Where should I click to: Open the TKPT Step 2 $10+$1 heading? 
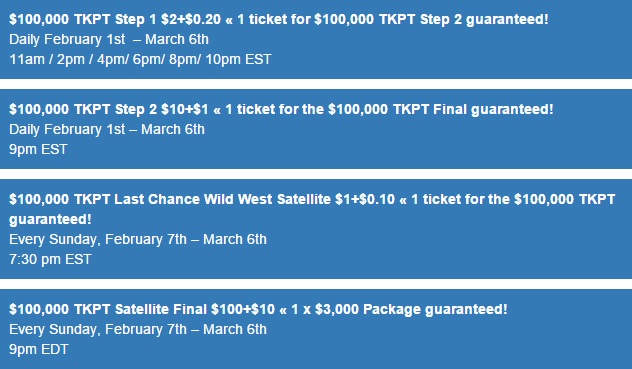(x=281, y=109)
